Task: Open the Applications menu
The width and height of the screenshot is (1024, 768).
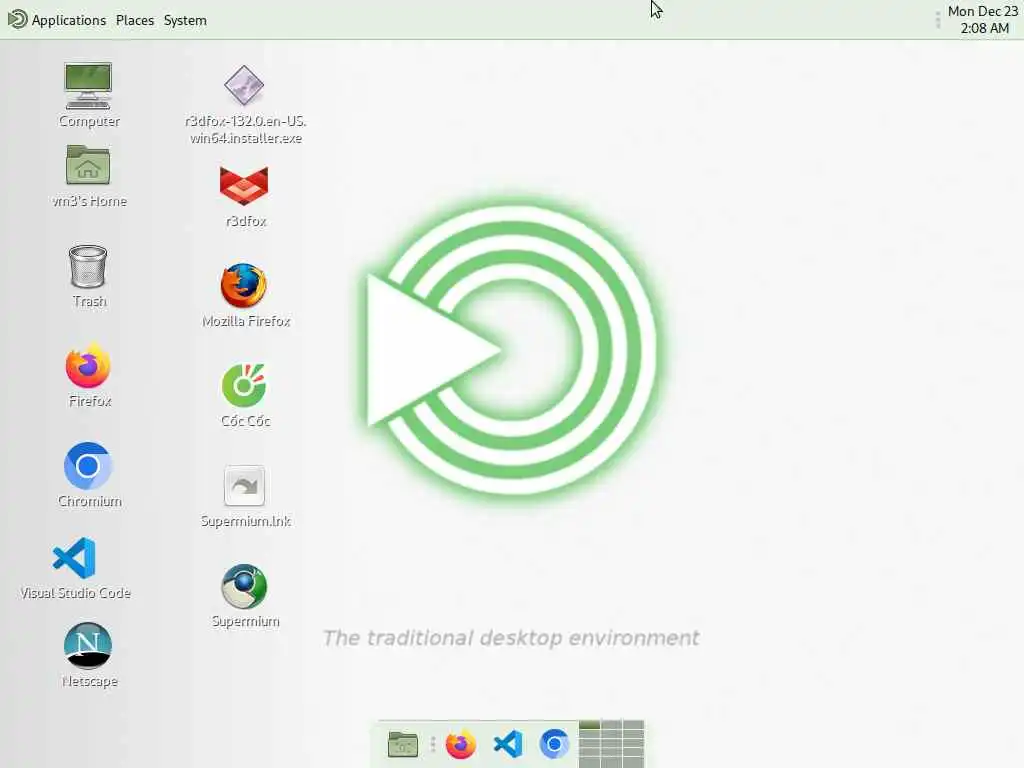Action: 56,20
